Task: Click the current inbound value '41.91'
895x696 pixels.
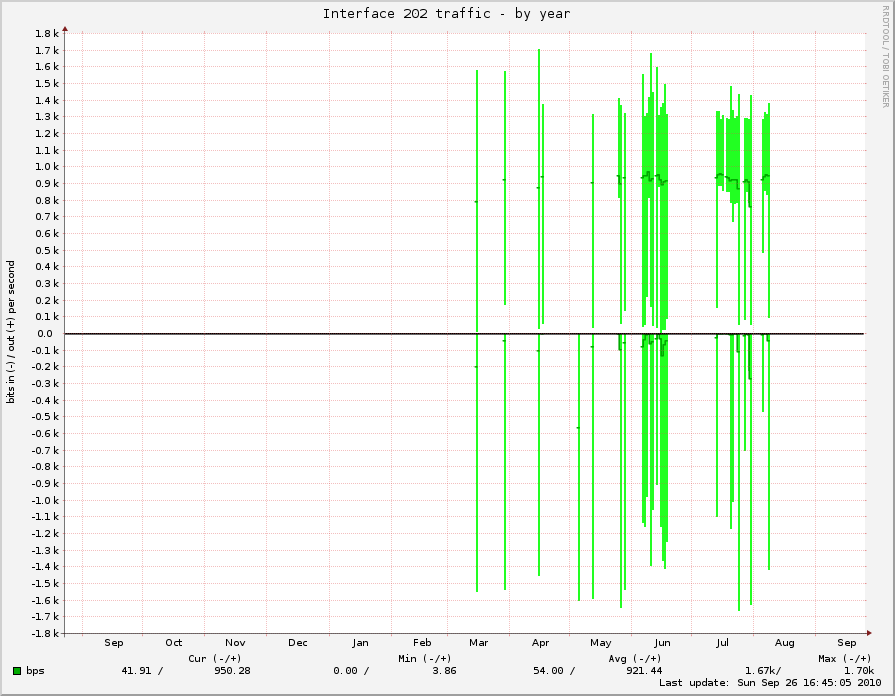Action: tap(136, 671)
